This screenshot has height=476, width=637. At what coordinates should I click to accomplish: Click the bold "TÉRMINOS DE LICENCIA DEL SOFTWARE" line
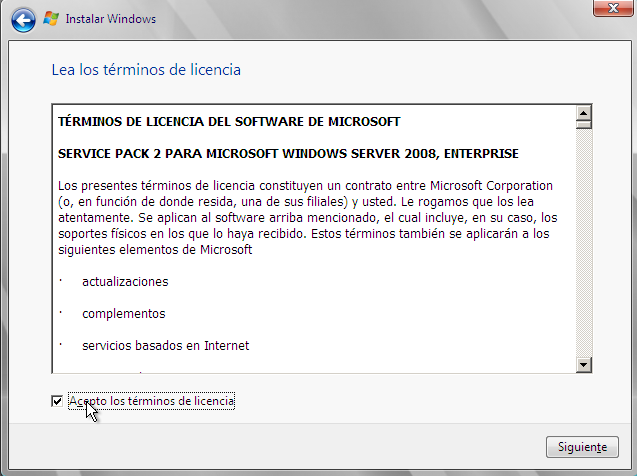(x=229, y=122)
